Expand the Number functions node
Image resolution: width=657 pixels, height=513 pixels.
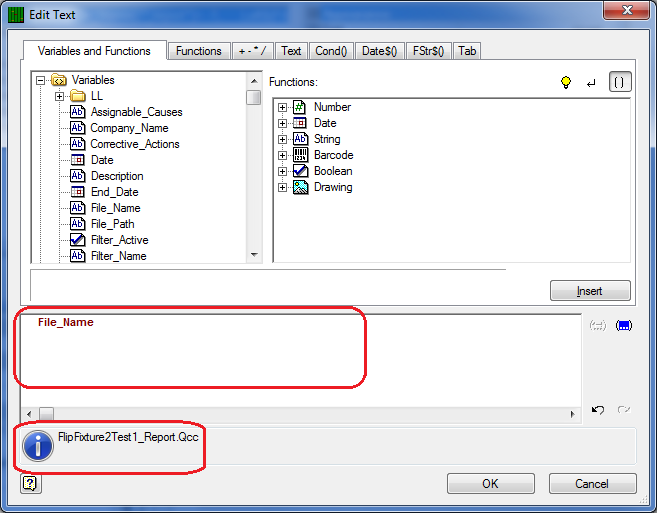pyautogui.click(x=282, y=107)
